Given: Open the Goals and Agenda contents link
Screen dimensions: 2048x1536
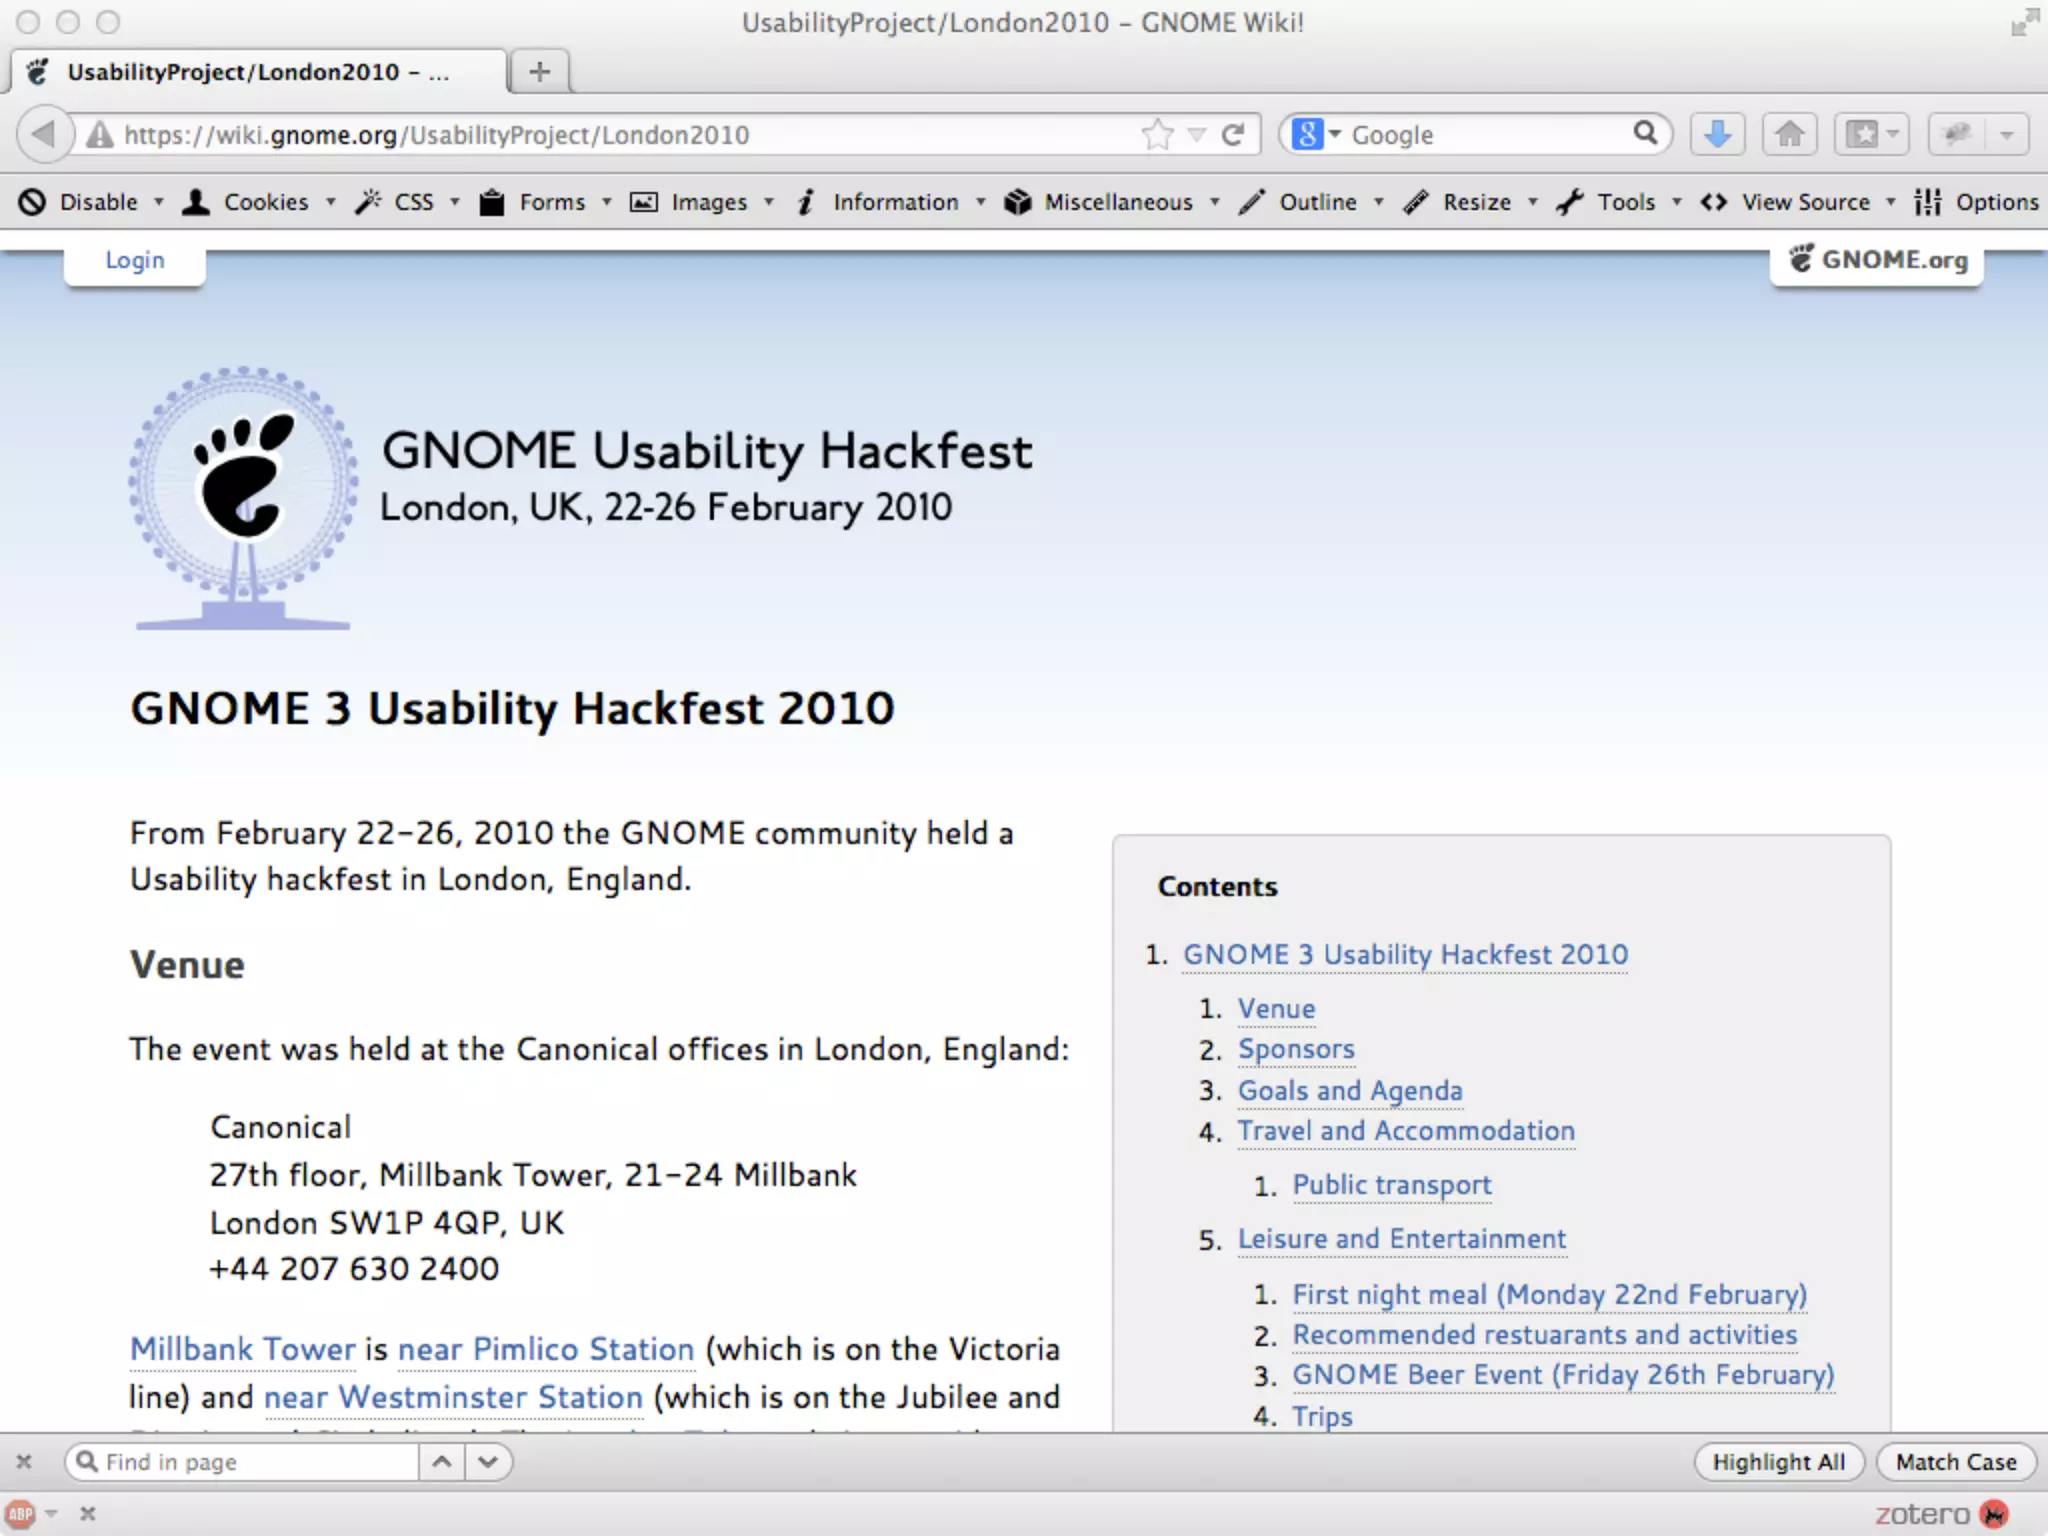Looking at the screenshot, I should 1349,1090.
